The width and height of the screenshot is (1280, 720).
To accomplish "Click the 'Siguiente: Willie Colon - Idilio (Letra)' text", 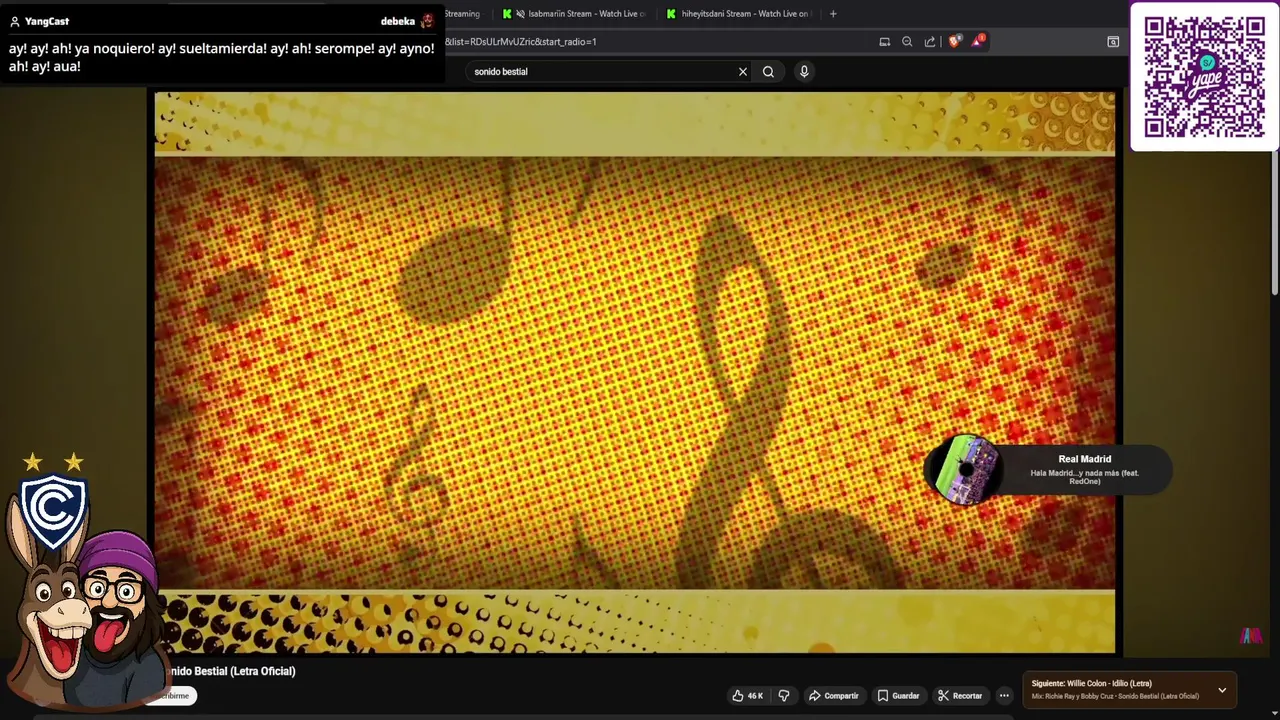I will 1091,684.
